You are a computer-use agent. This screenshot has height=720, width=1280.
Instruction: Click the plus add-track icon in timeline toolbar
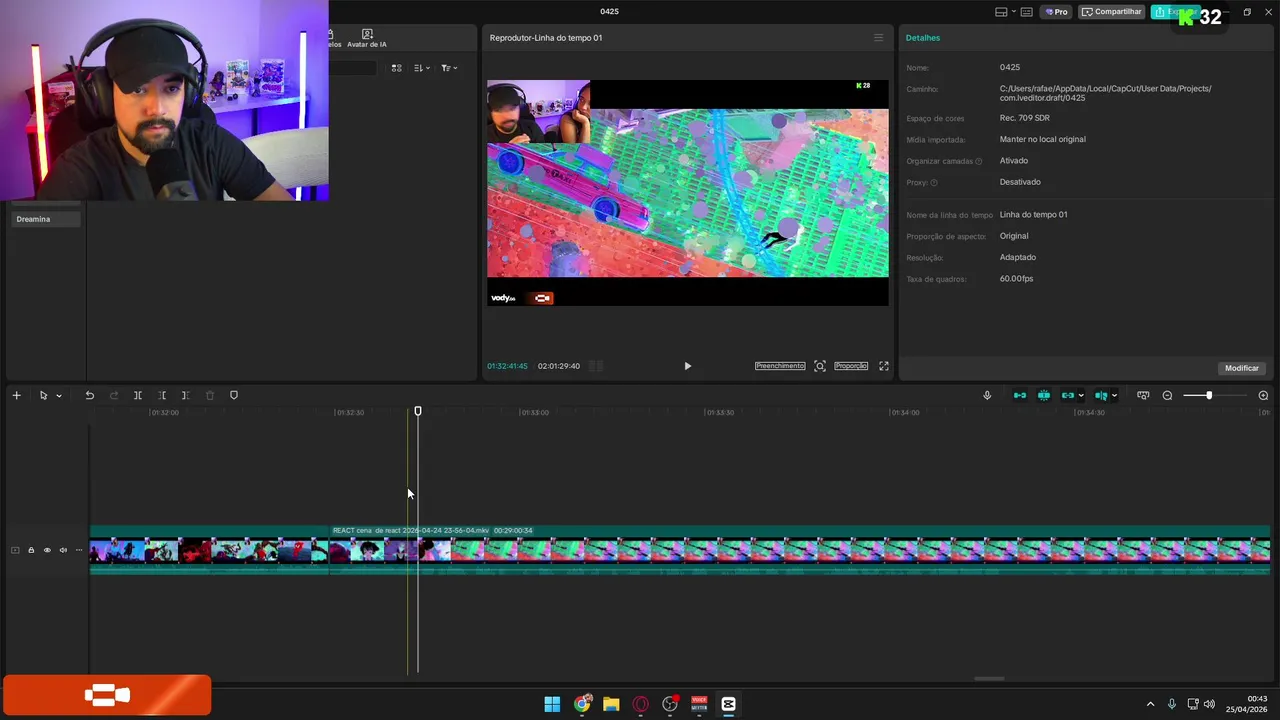16,395
